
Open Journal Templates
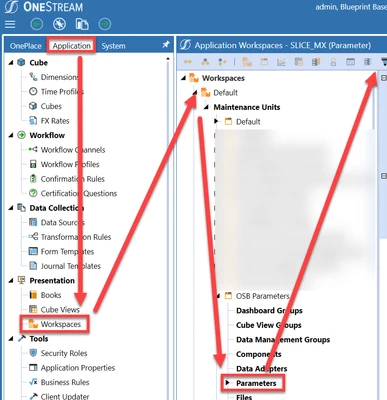[x=71, y=266]
